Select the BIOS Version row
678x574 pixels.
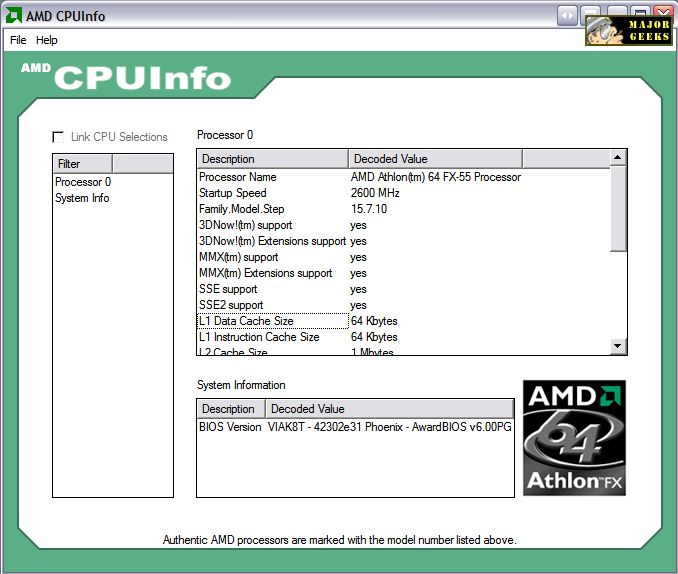tap(355, 427)
